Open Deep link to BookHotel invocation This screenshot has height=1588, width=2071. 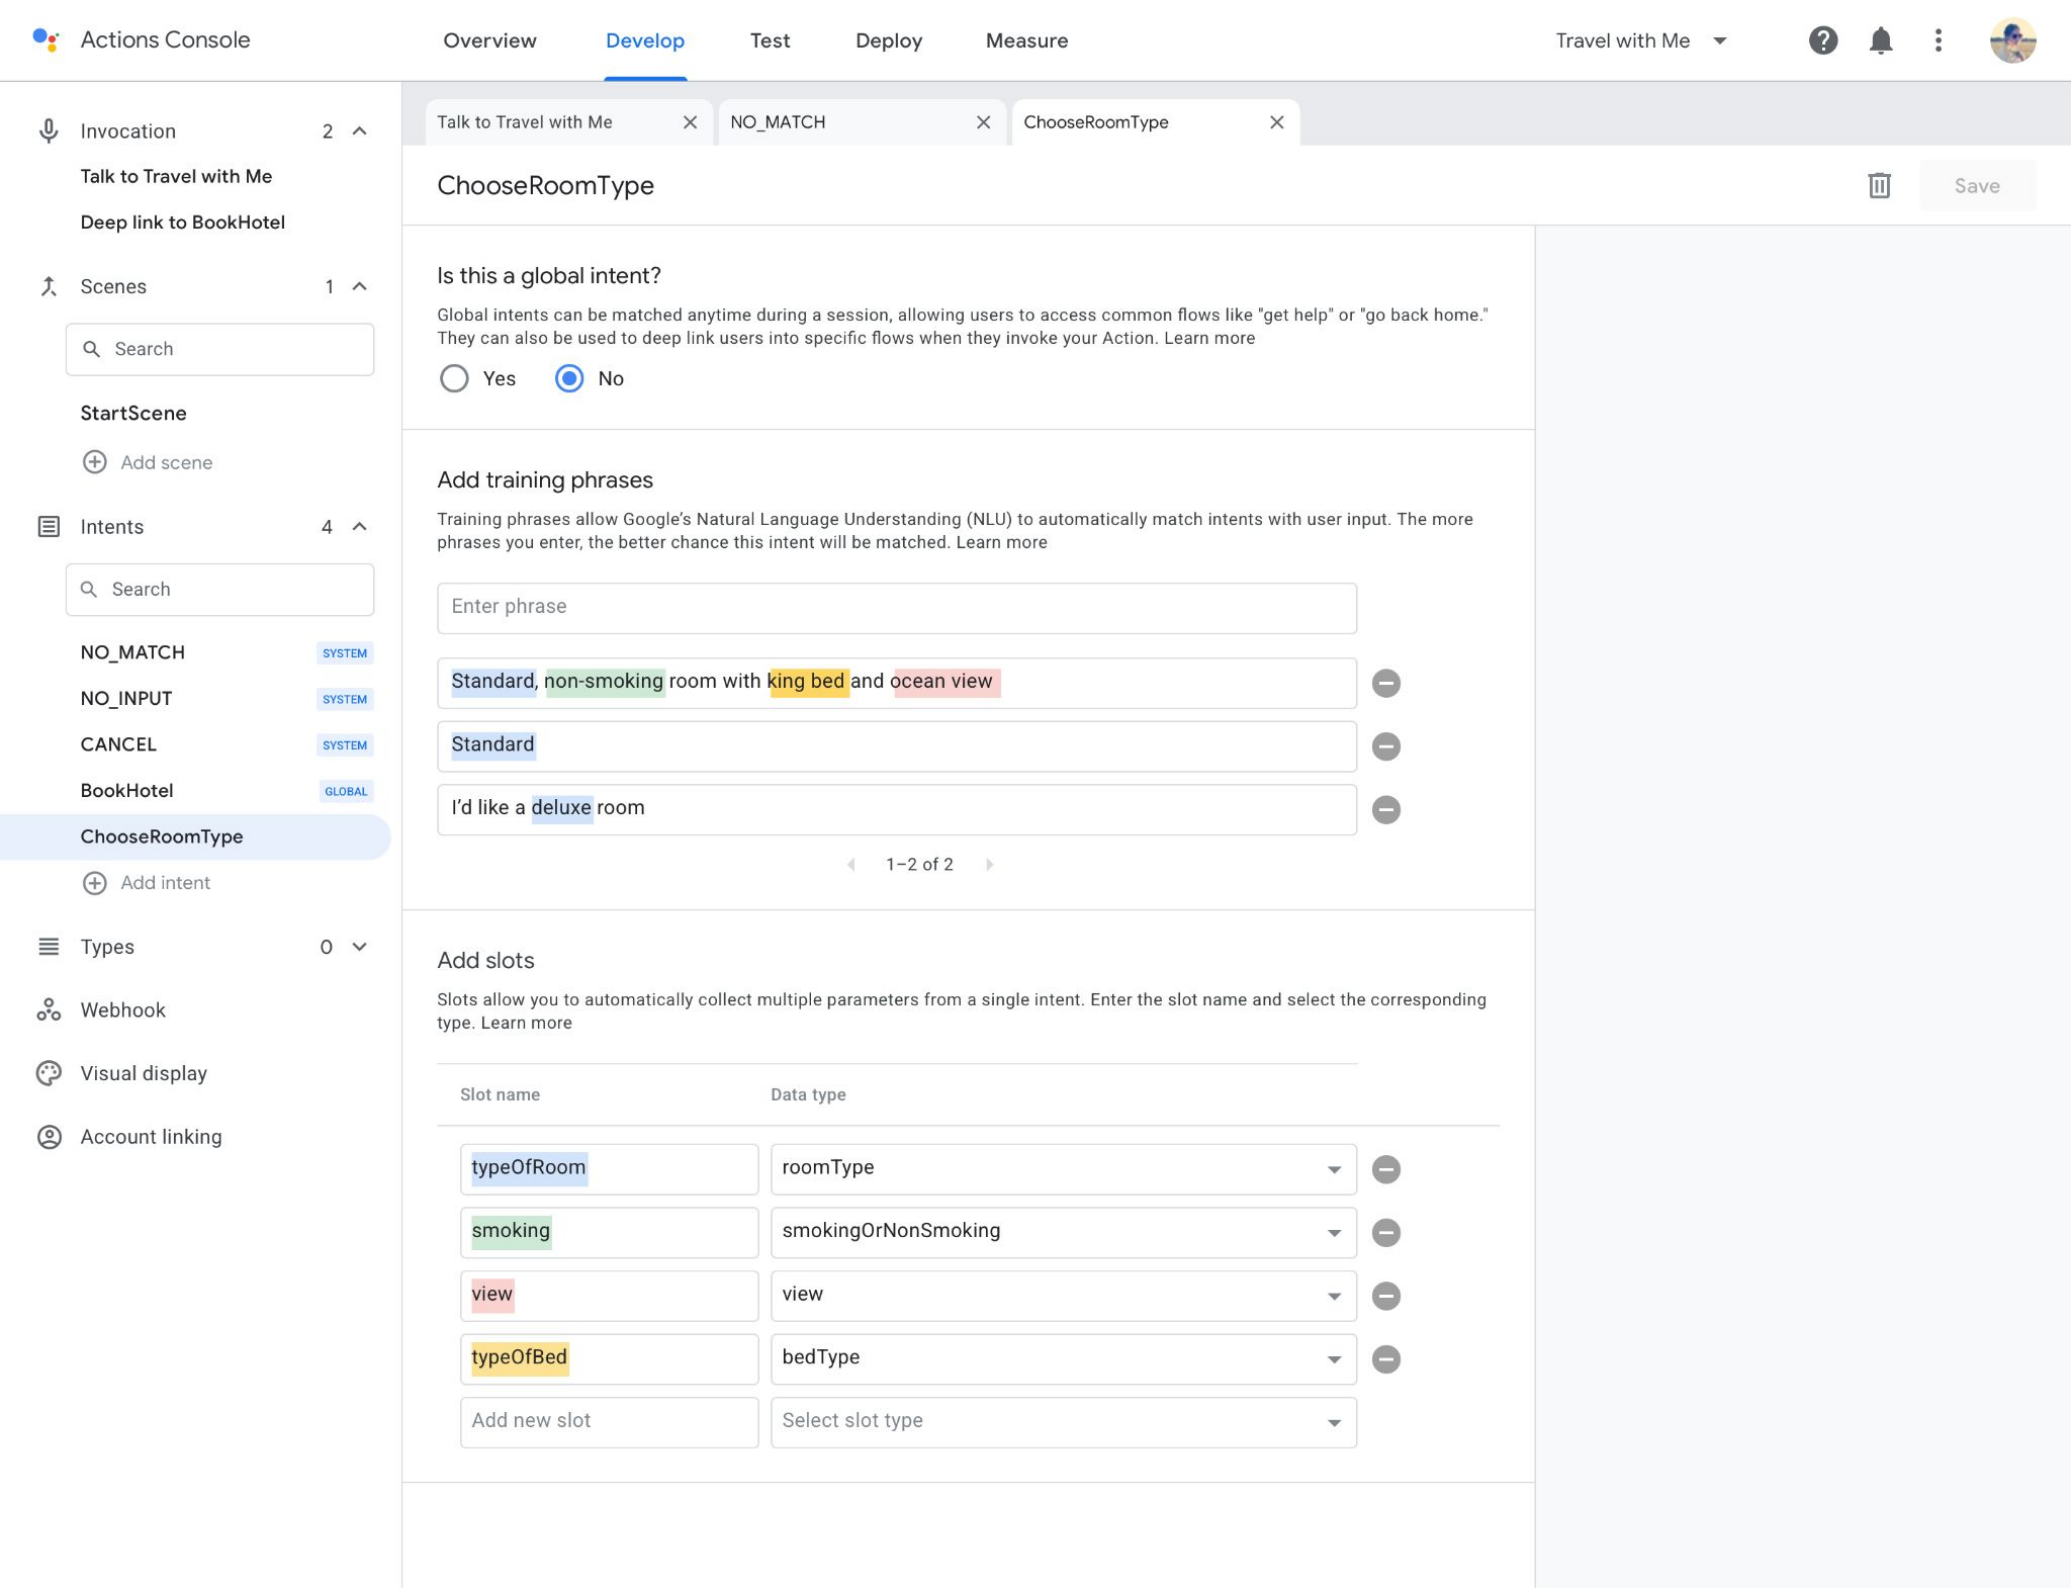coord(182,222)
